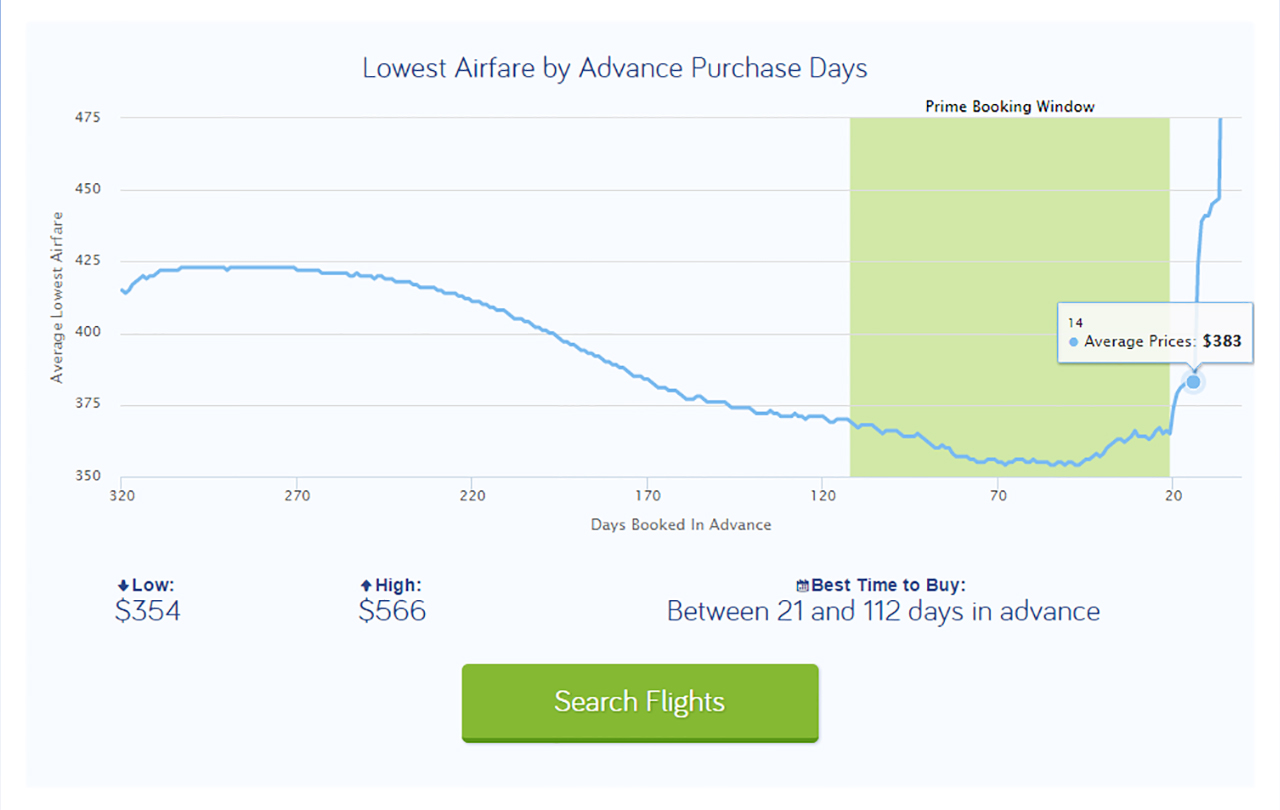Click the blue dot icon in the tooltip
The image size is (1280, 810).
click(x=1073, y=341)
